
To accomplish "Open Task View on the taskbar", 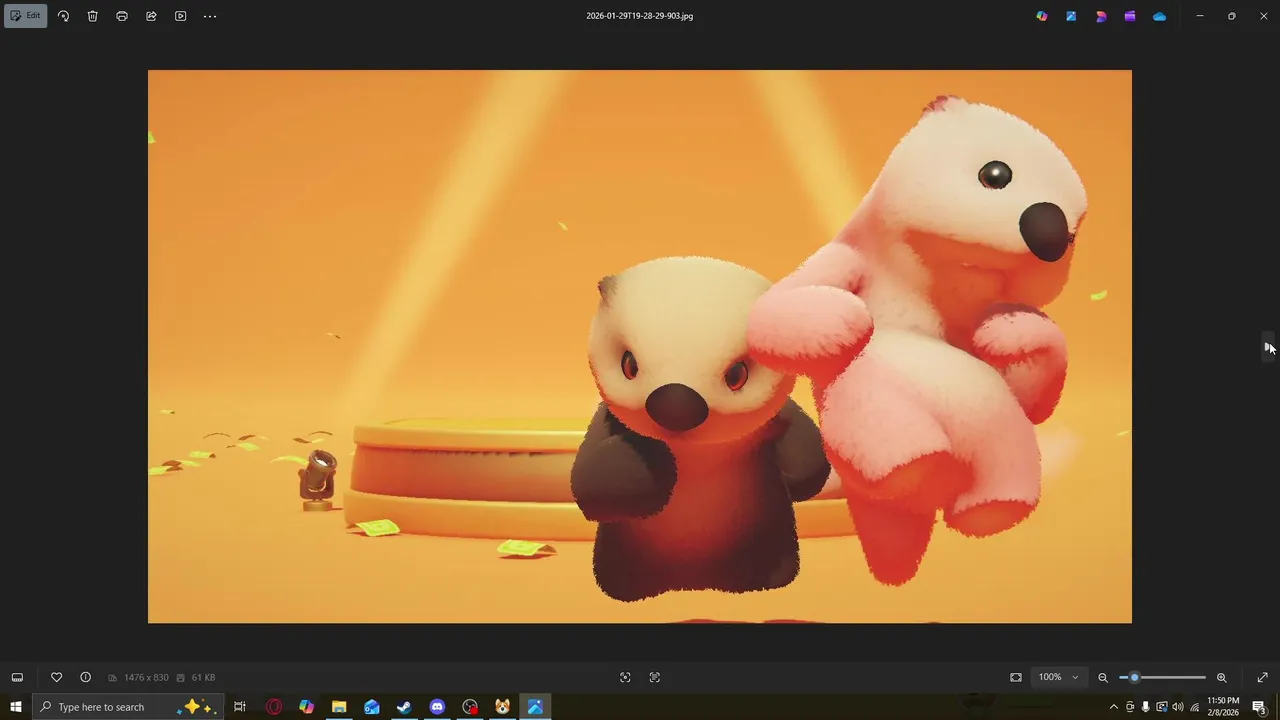I will pyautogui.click(x=240, y=707).
